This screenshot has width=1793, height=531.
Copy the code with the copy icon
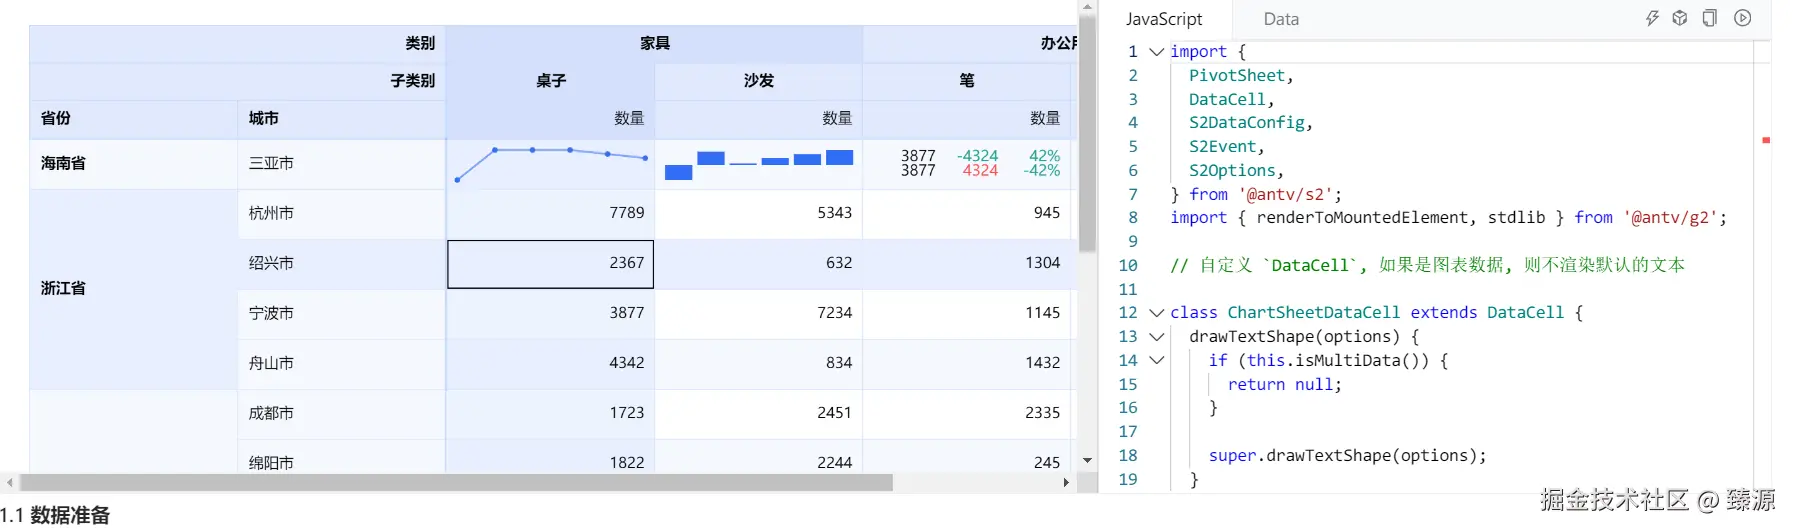click(1710, 18)
